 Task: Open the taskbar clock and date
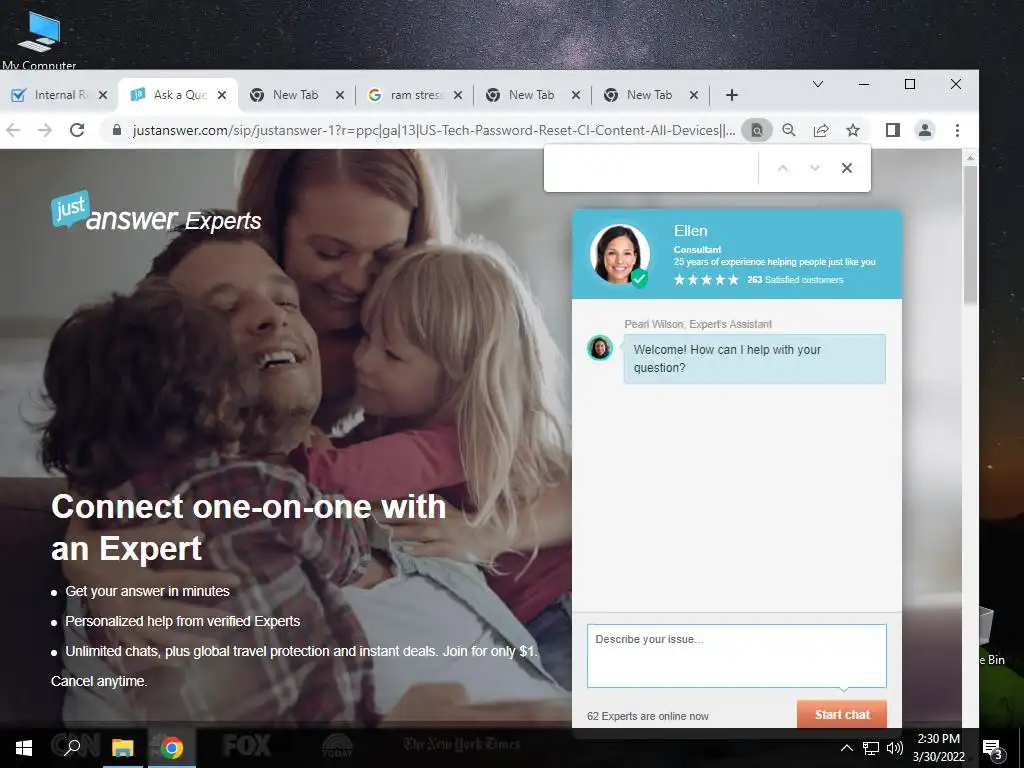[x=938, y=748]
